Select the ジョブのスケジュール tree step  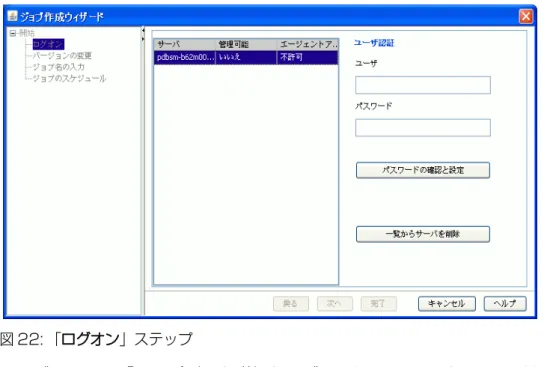pos(69,78)
